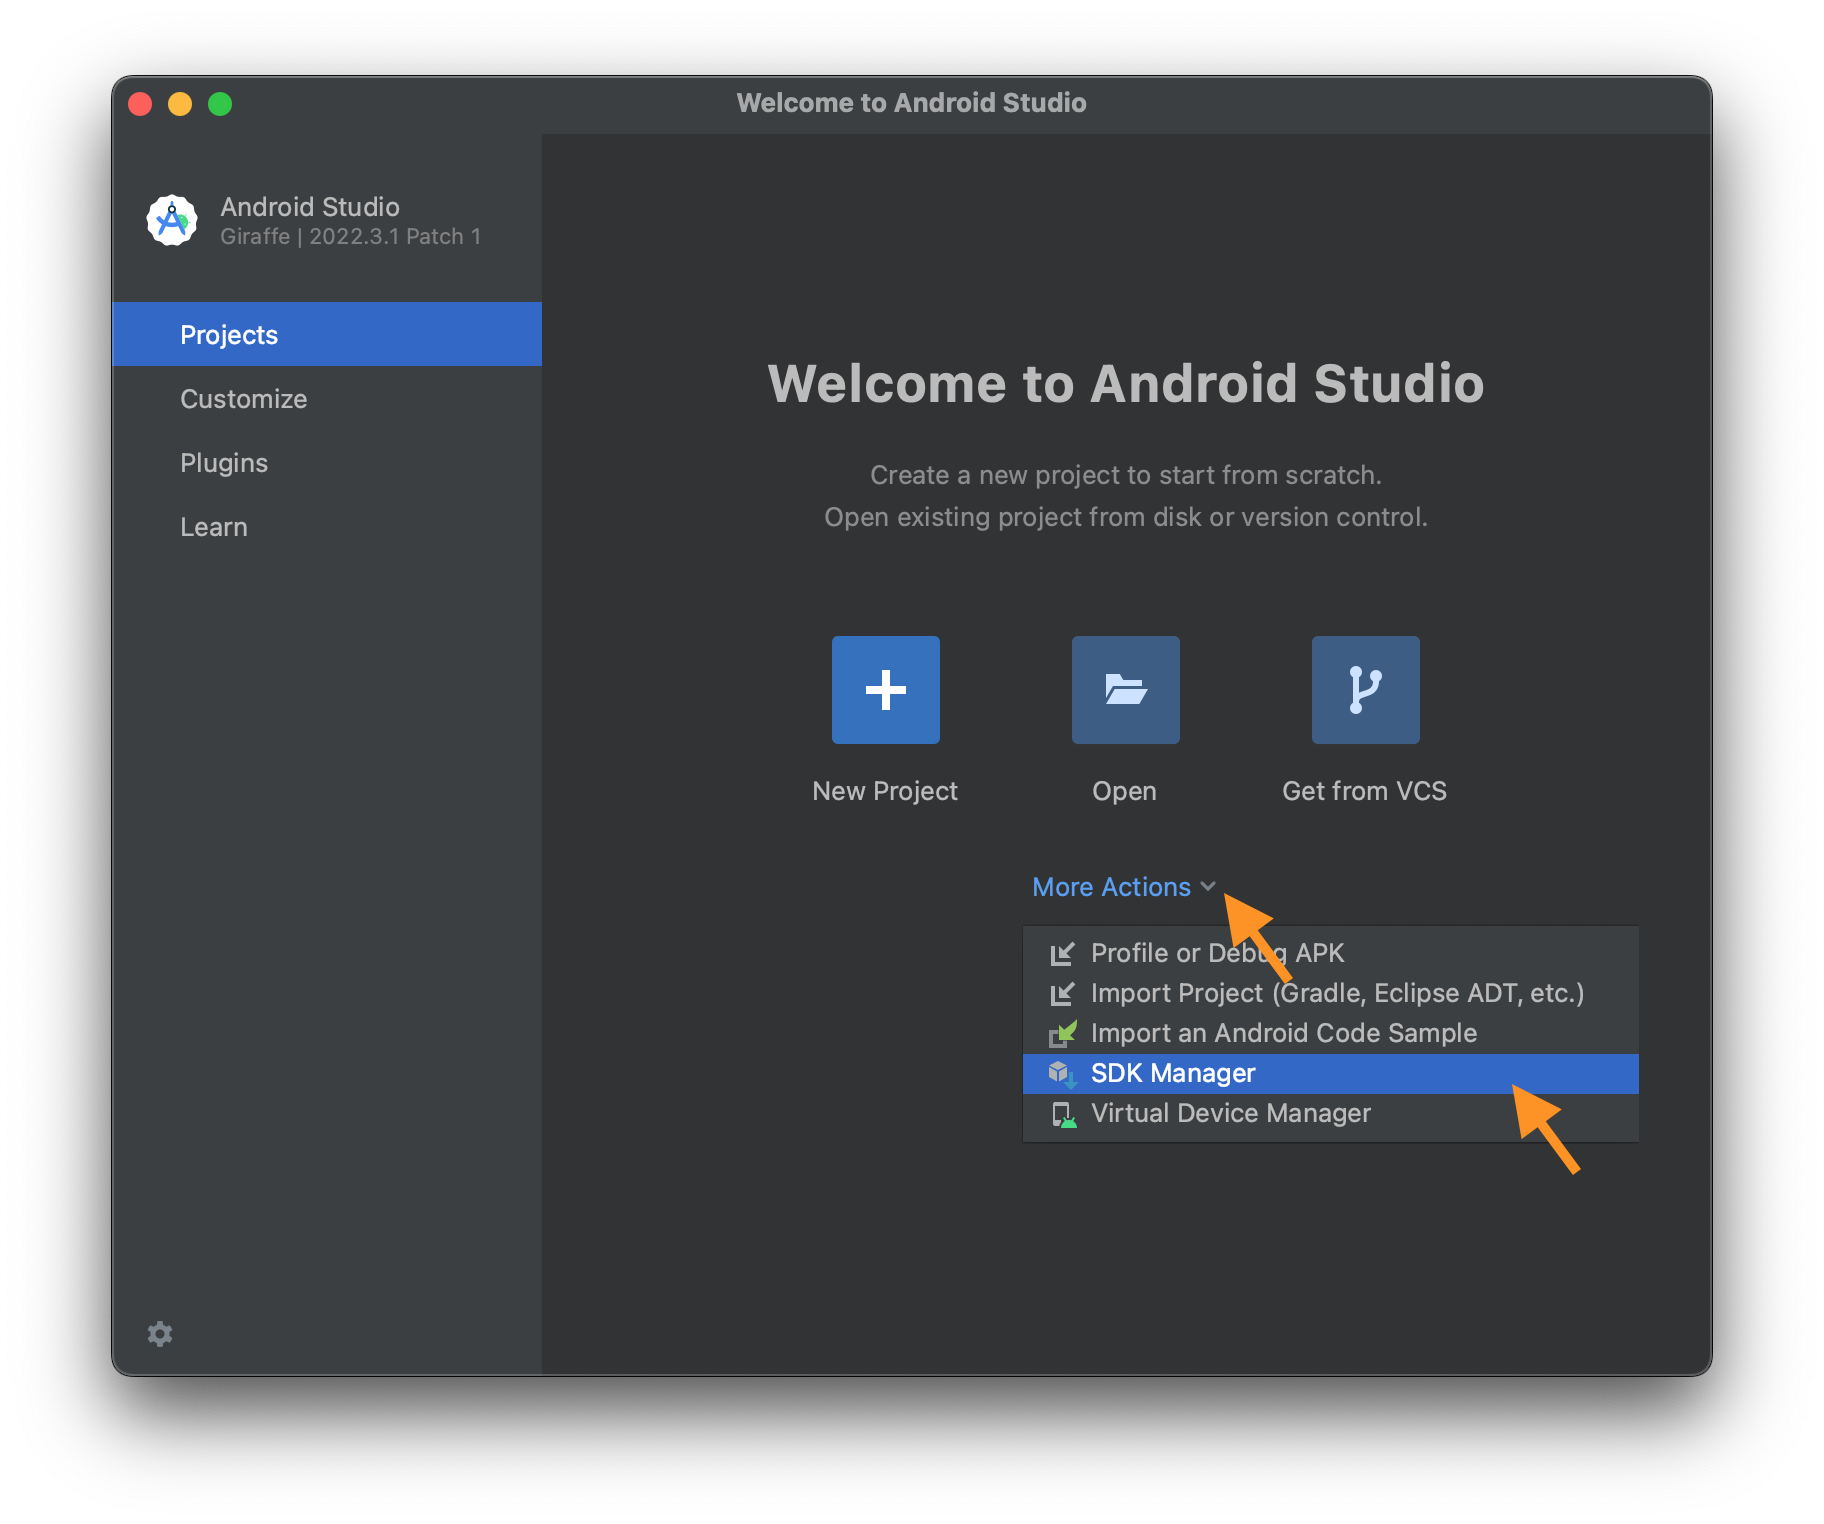Click the Import Android Code Sample icon
The width and height of the screenshot is (1824, 1524).
point(1062,1034)
